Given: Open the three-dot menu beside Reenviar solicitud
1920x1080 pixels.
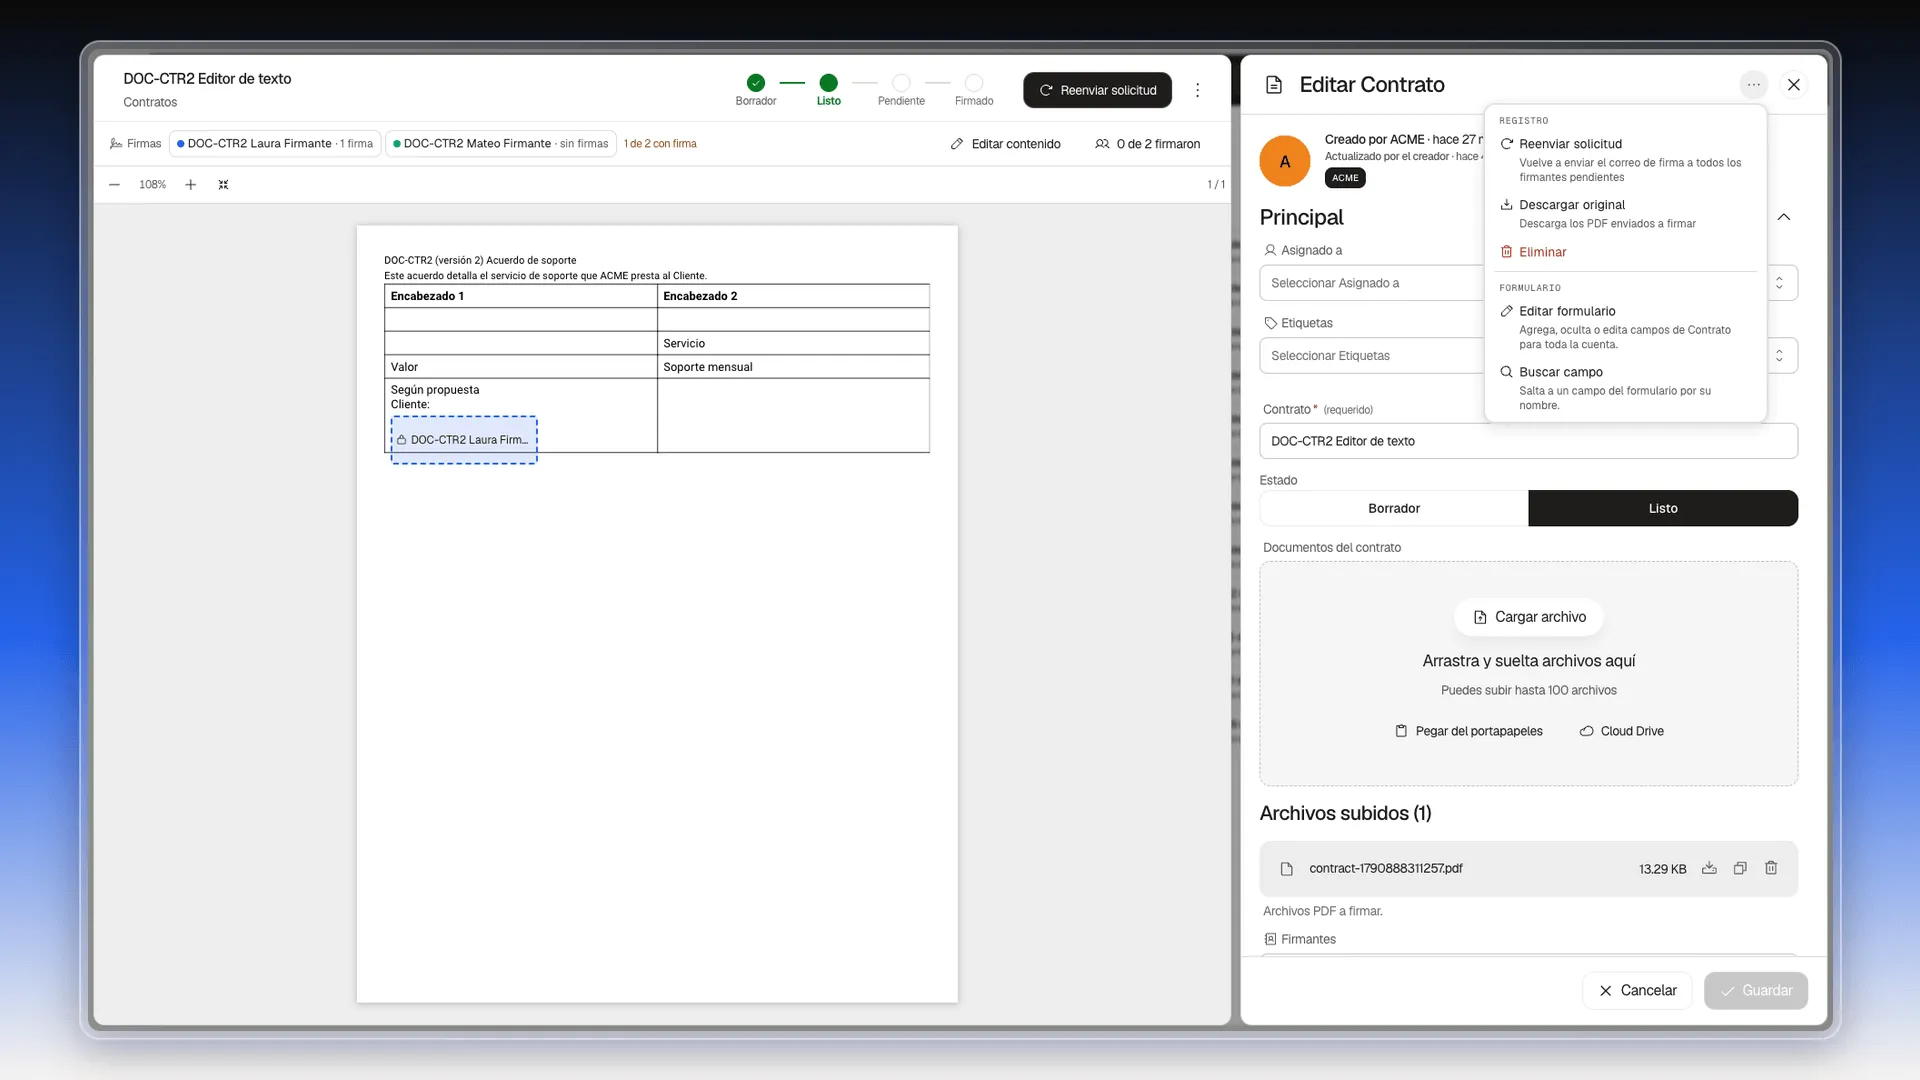Looking at the screenshot, I should point(1197,90).
